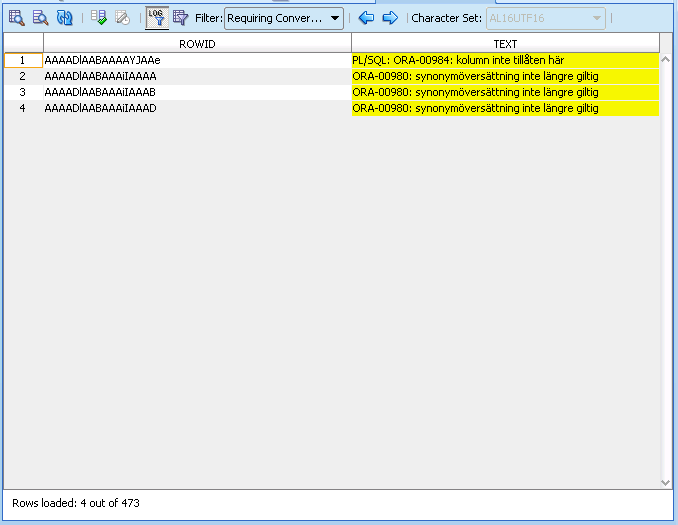The image size is (678, 525).
Task: Select row number 4 in the grid
Action: coord(23,108)
